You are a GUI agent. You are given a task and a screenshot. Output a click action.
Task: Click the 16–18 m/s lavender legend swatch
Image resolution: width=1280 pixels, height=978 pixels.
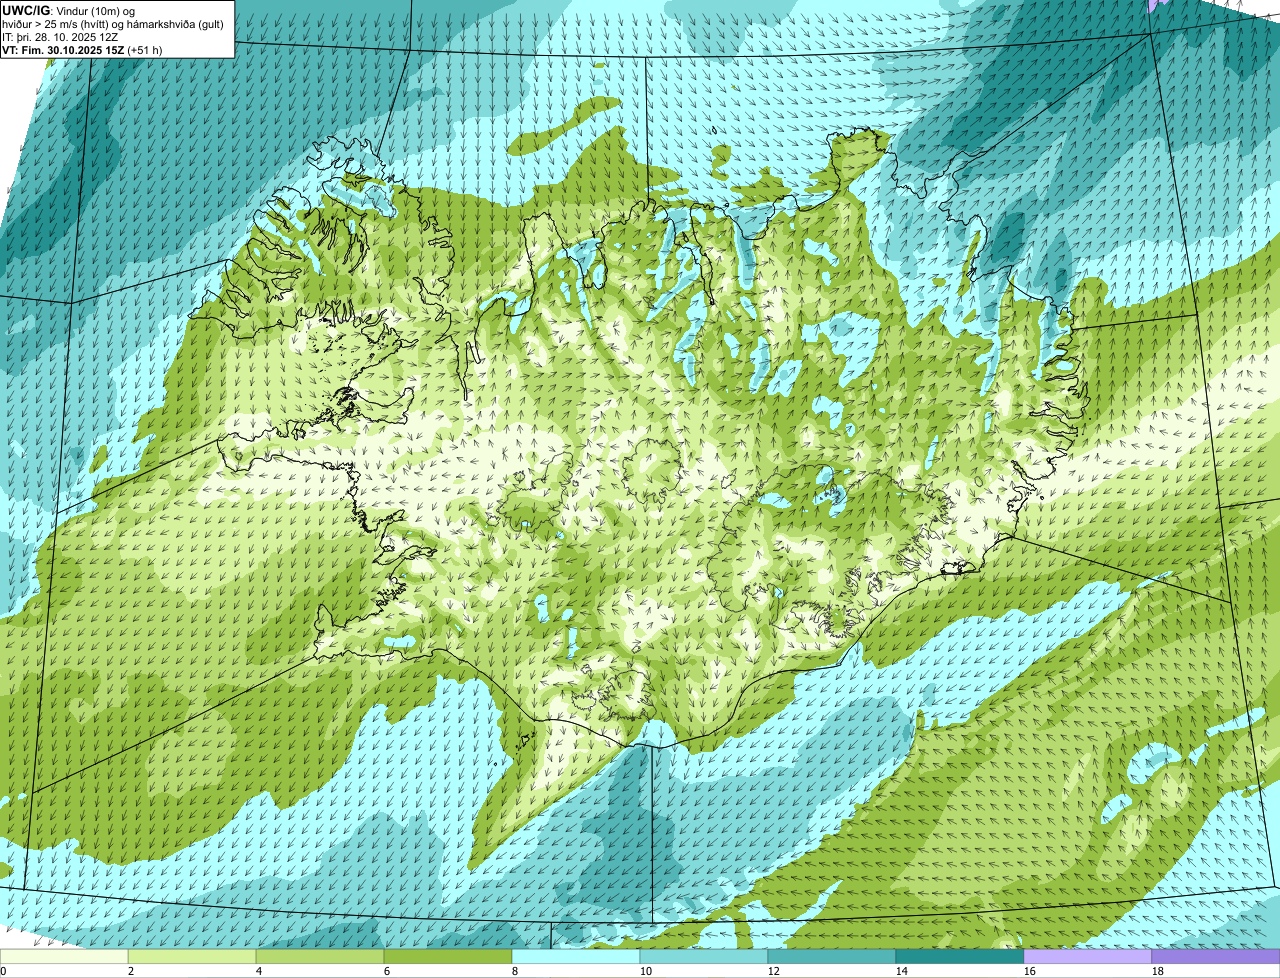1088,956
